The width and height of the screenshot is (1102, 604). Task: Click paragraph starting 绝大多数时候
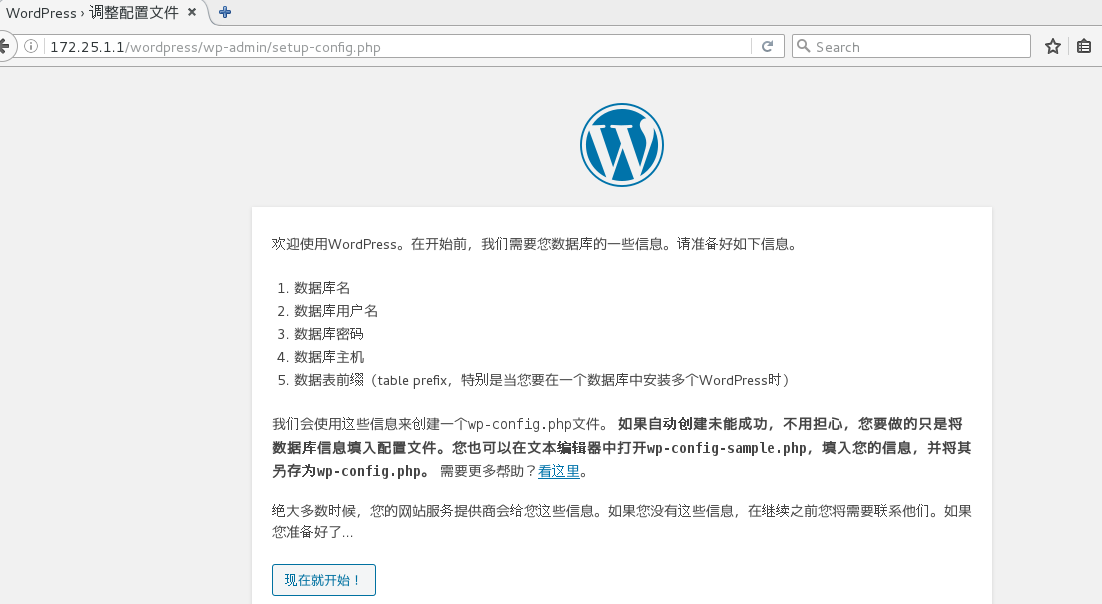click(621, 521)
